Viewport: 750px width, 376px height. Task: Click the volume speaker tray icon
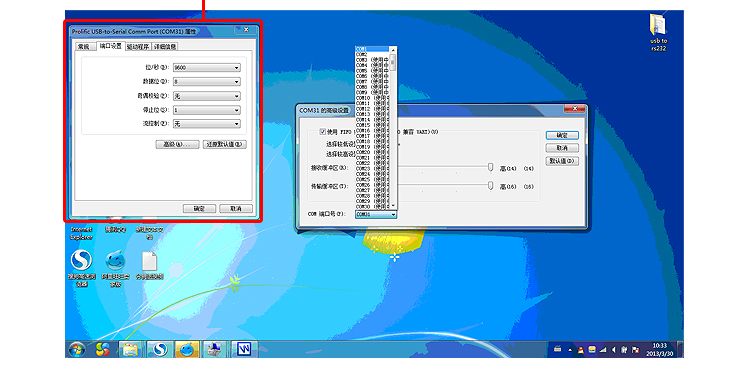coord(614,350)
